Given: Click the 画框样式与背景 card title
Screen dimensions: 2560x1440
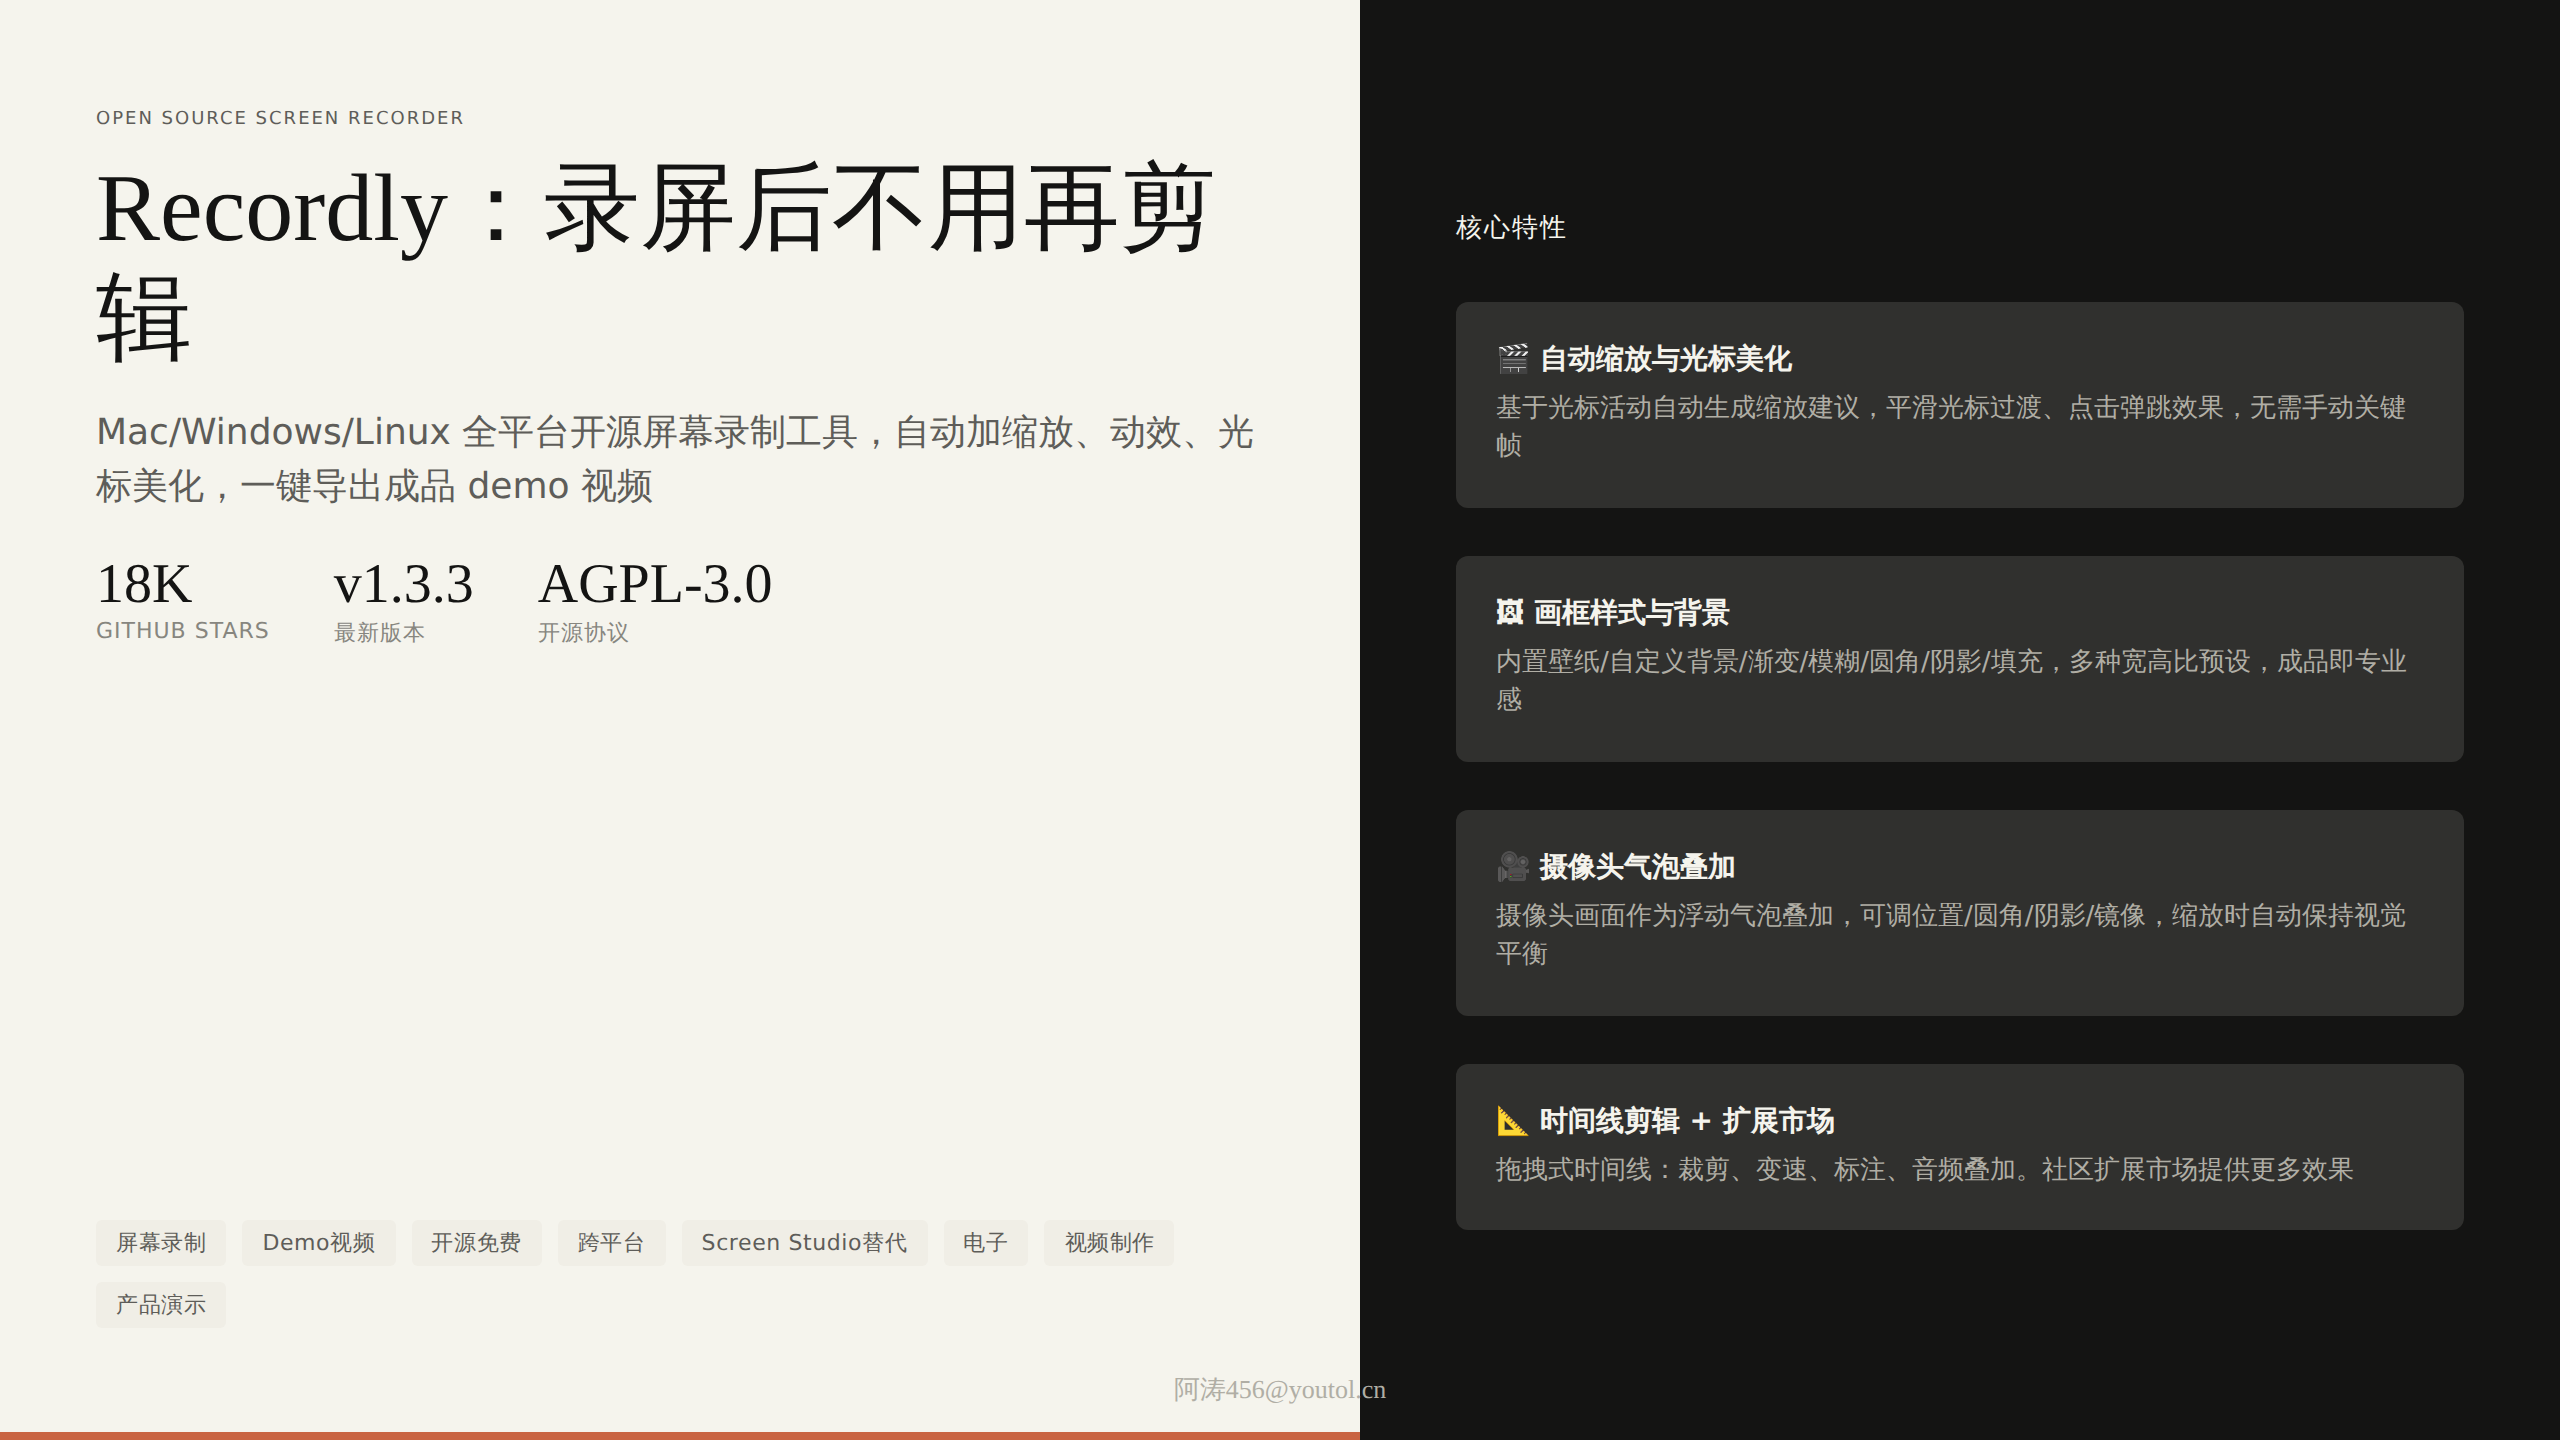Looking at the screenshot, I should pyautogui.click(x=1631, y=612).
